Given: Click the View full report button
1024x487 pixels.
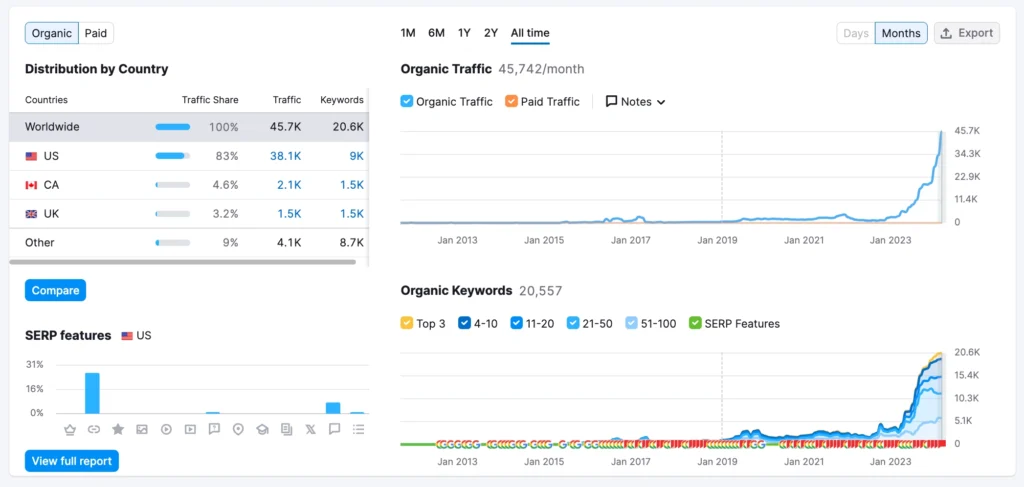Looking at the screenshot, I should [72, 461].
